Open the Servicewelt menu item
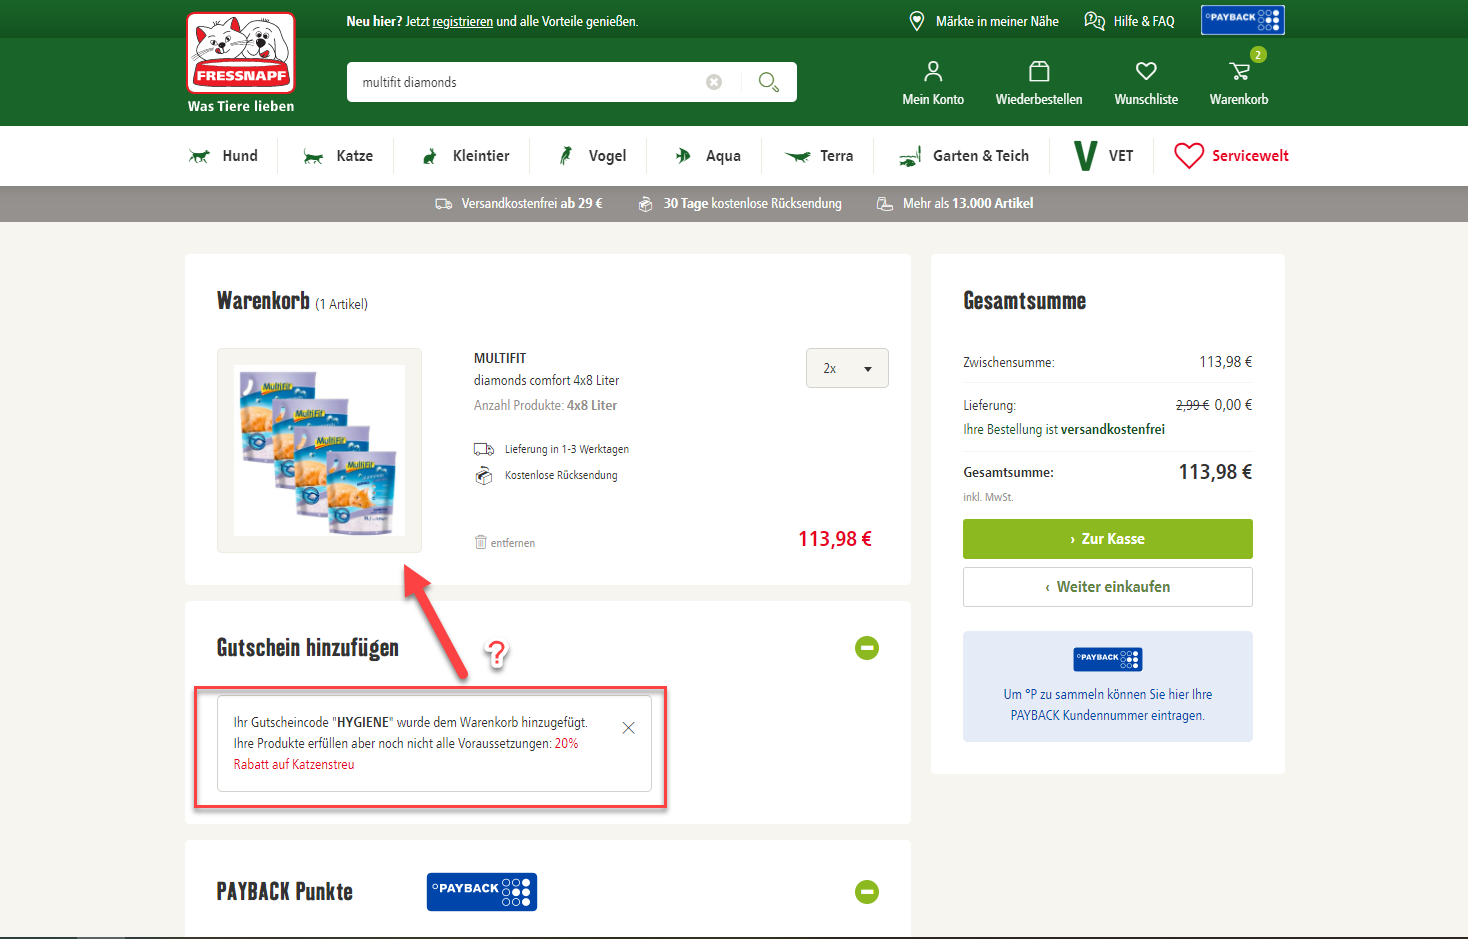The width and height of the screenshot is (1468, 939). (1250, 156)
